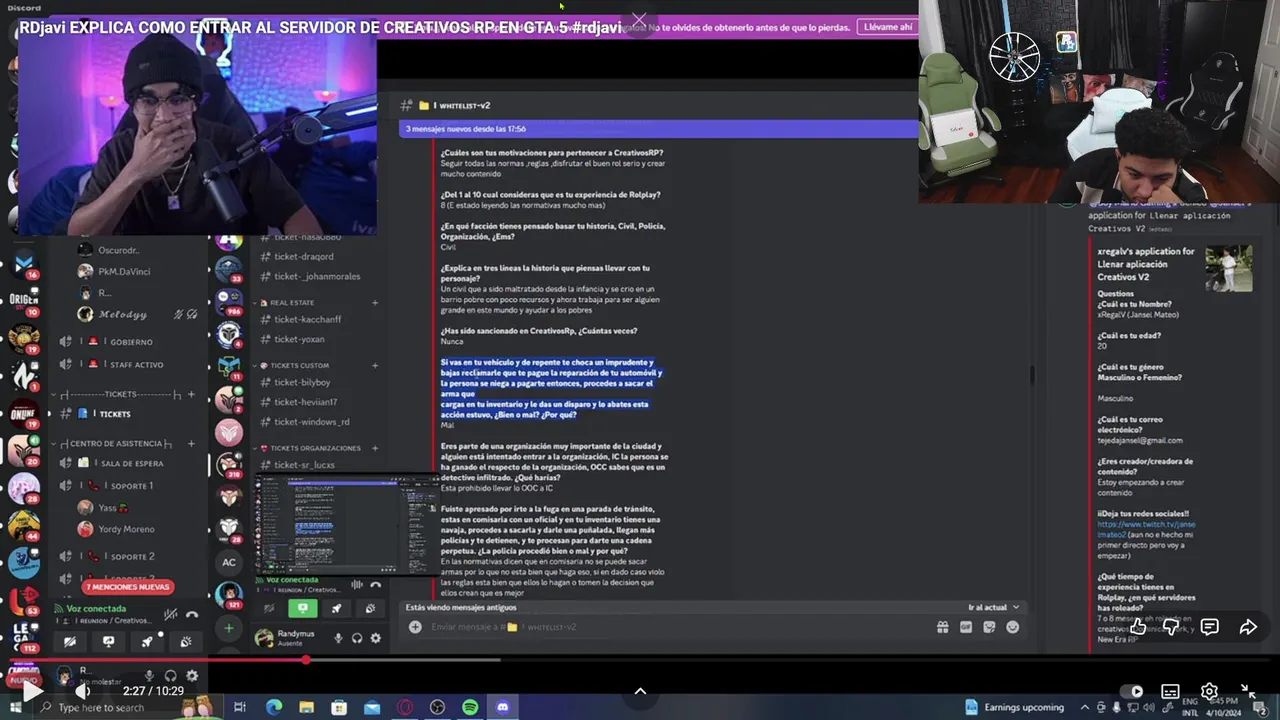Deafen Randymus headphones
The image size is (1280, 720).
click(x=357, y=638)
